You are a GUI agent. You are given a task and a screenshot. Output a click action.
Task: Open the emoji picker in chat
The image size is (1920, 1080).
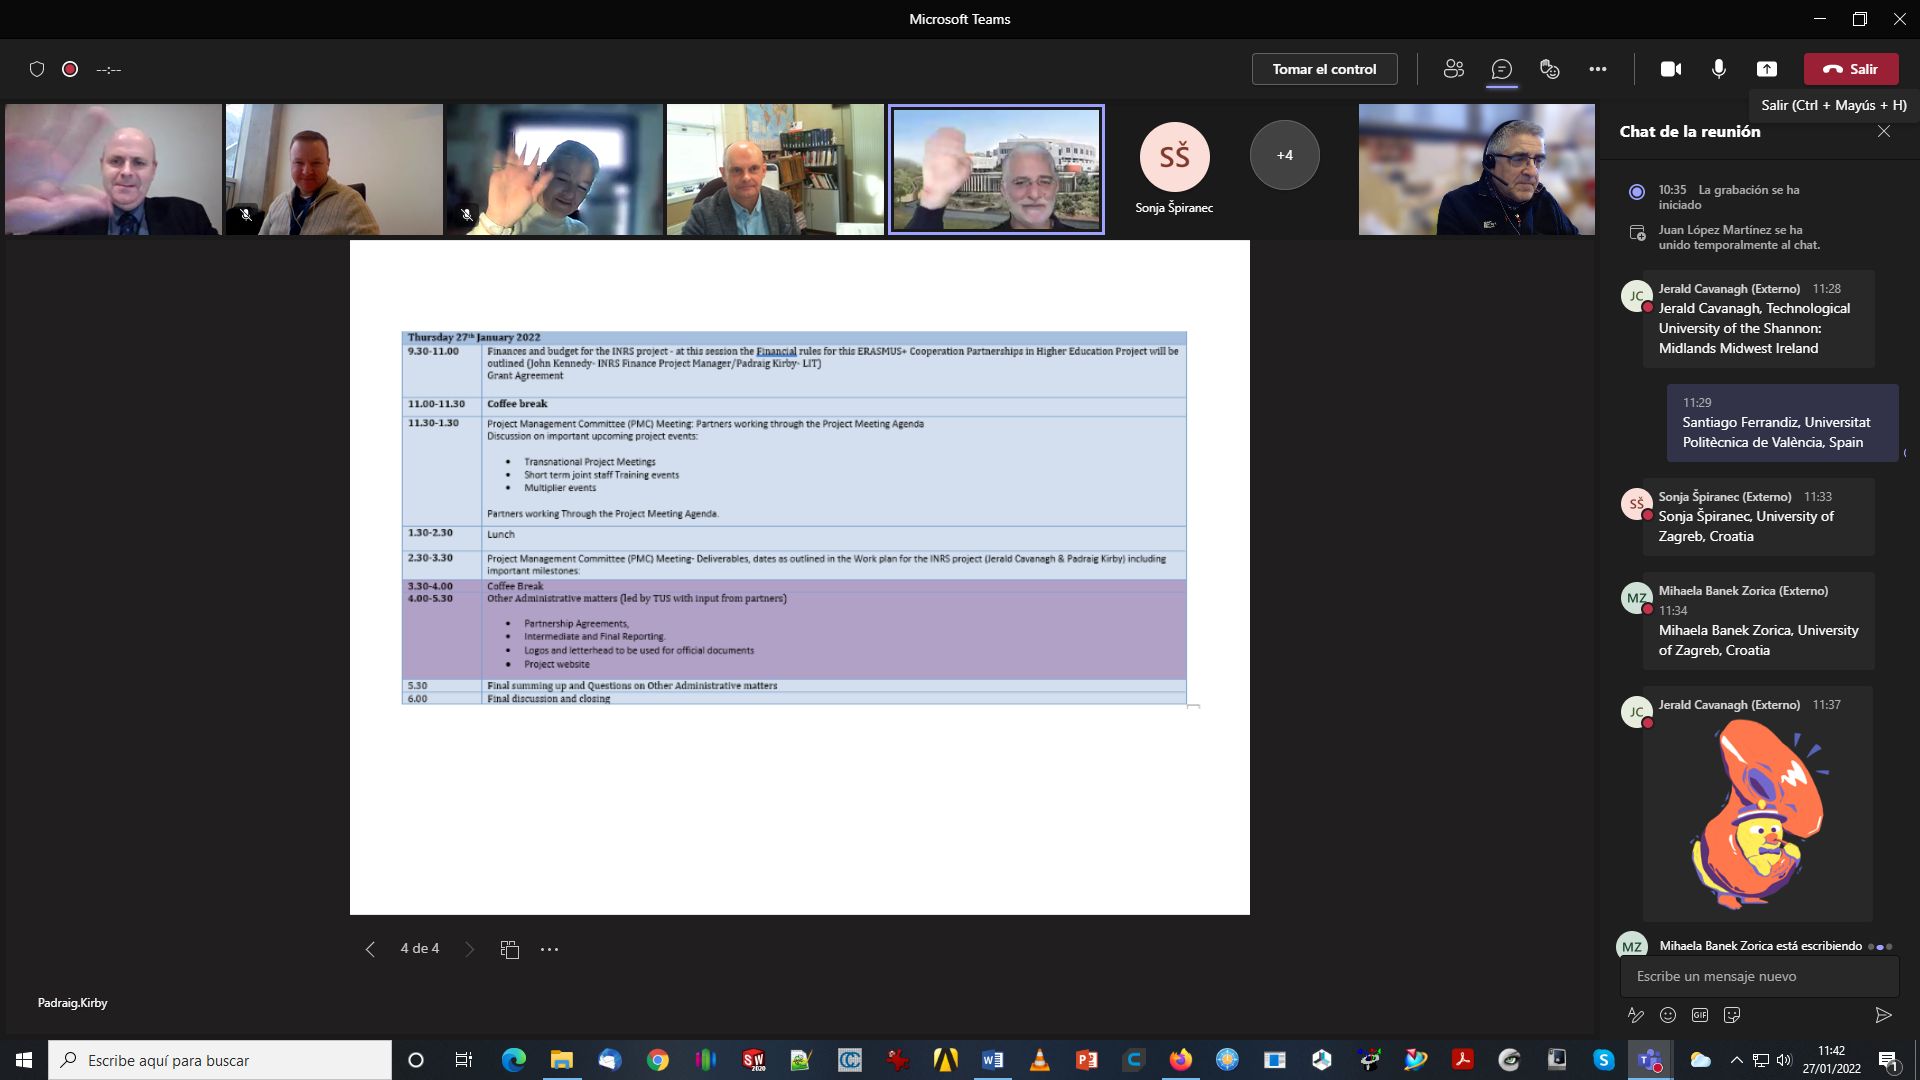(1668, 1015)
